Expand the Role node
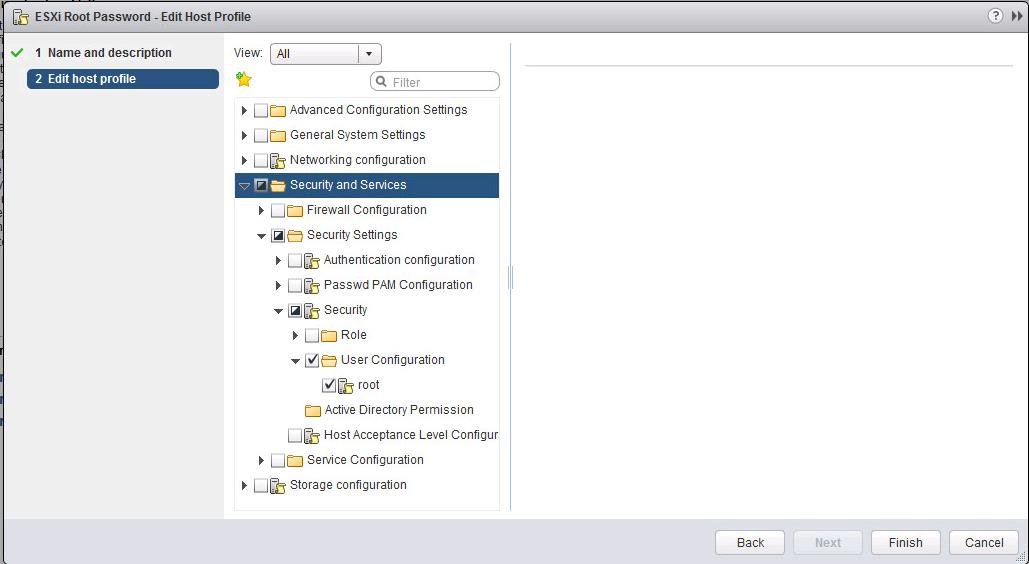The height and width of the screenshot is (564, 1029). click(295, 336)
